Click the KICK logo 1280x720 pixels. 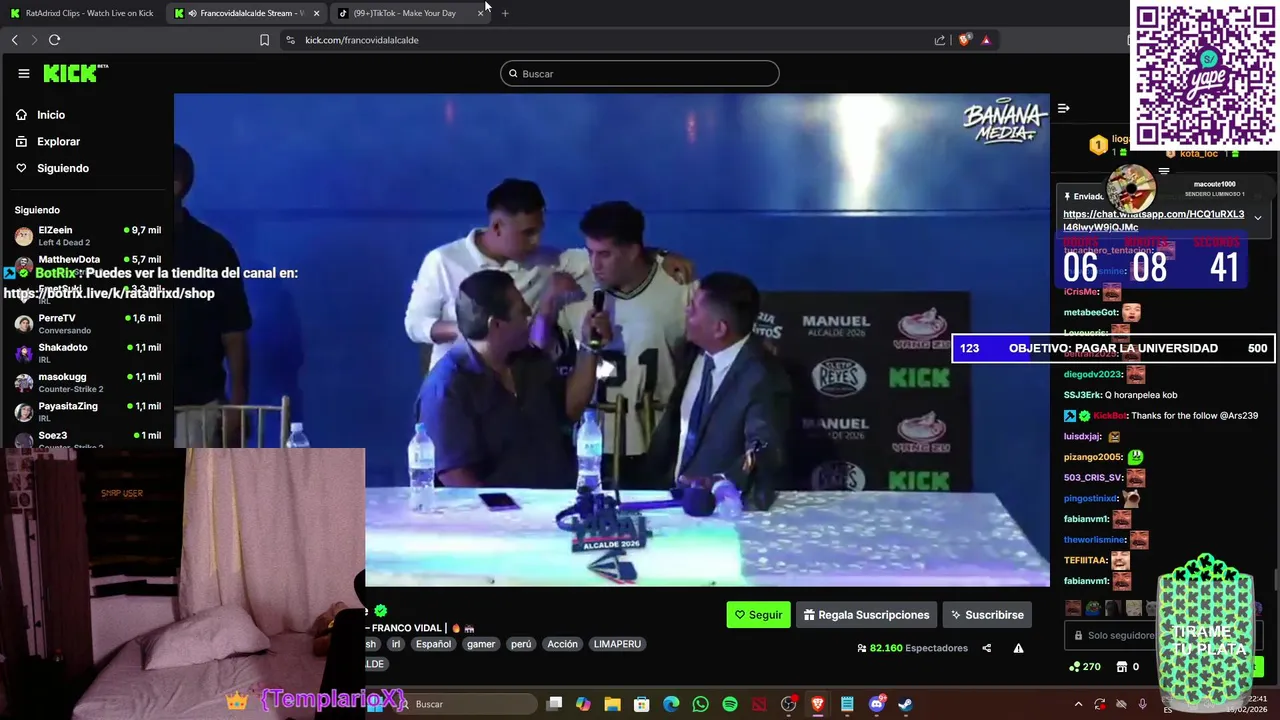[x=75, y=73]
